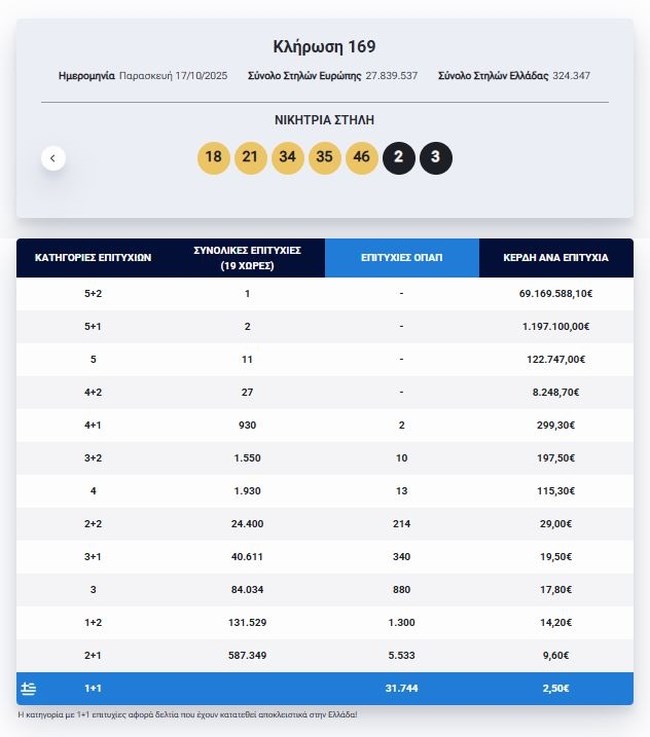The image size is (650, 737).
Task: Select yellow winning number ball 21
Action: click(x=250, y=158)
